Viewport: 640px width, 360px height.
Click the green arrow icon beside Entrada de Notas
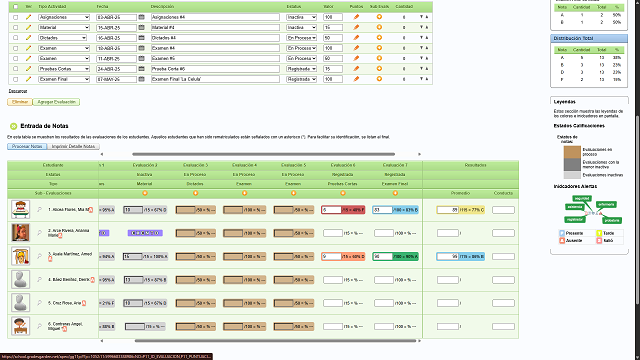point(13,126)
